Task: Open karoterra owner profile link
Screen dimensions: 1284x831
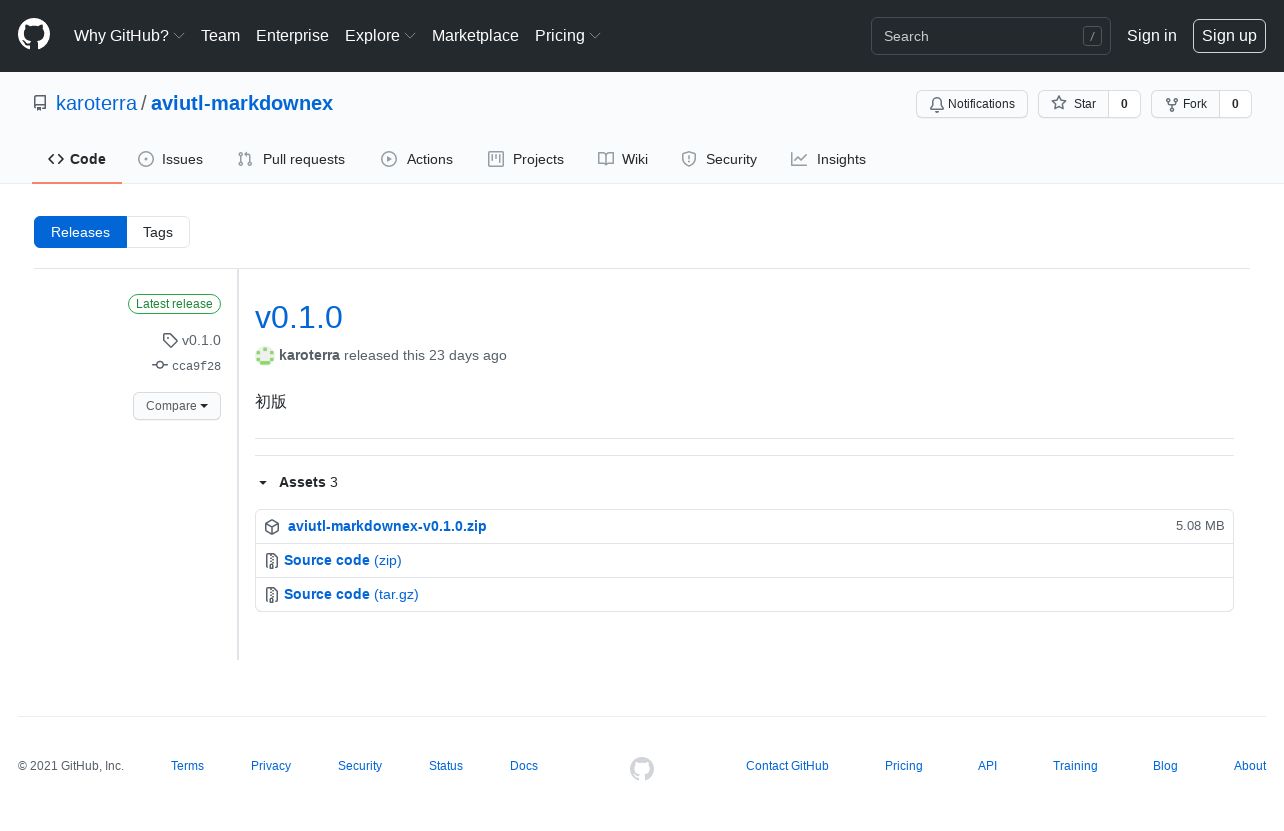Action: [x=96, y=103]
